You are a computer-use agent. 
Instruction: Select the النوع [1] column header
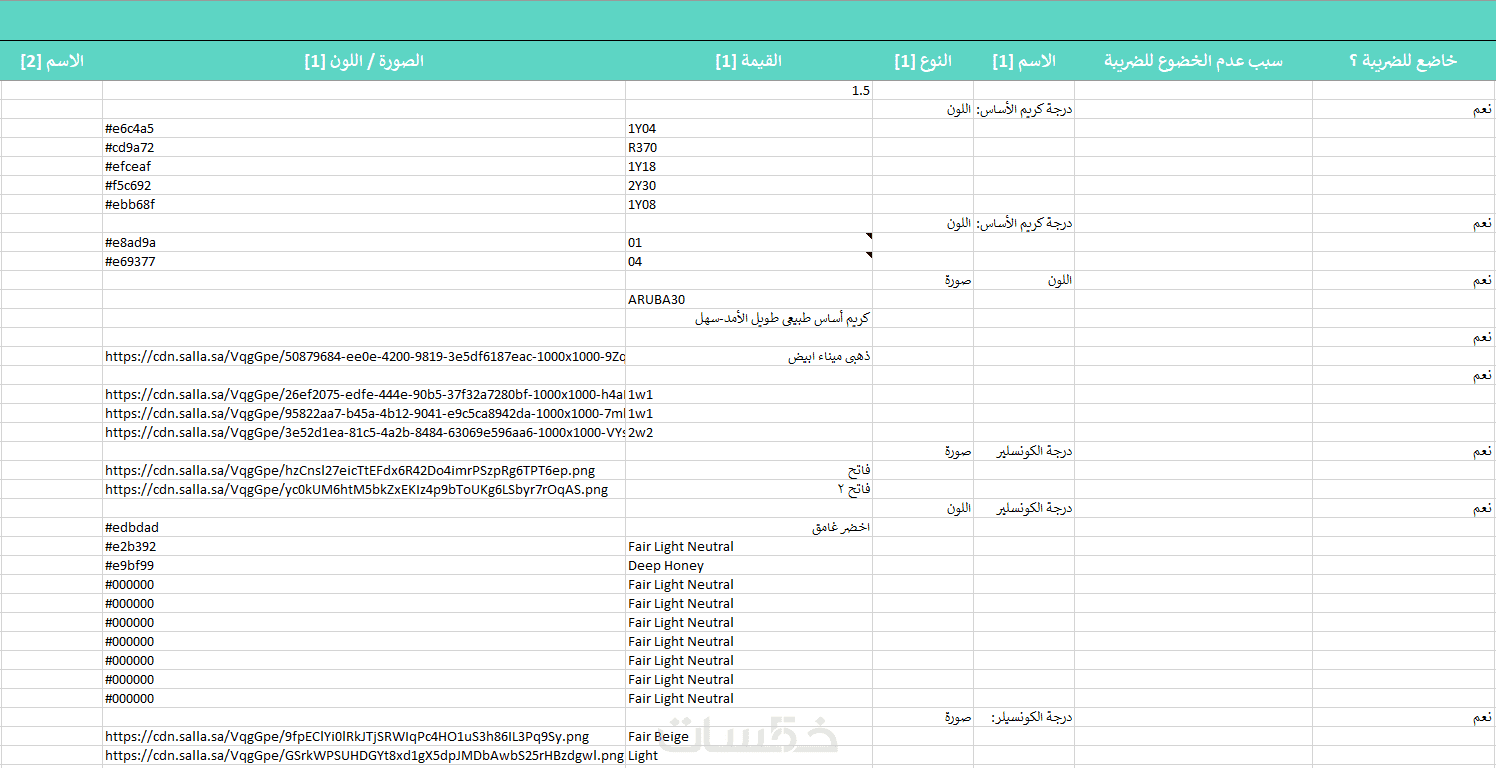pyautogui.click(x=923, y=61)
